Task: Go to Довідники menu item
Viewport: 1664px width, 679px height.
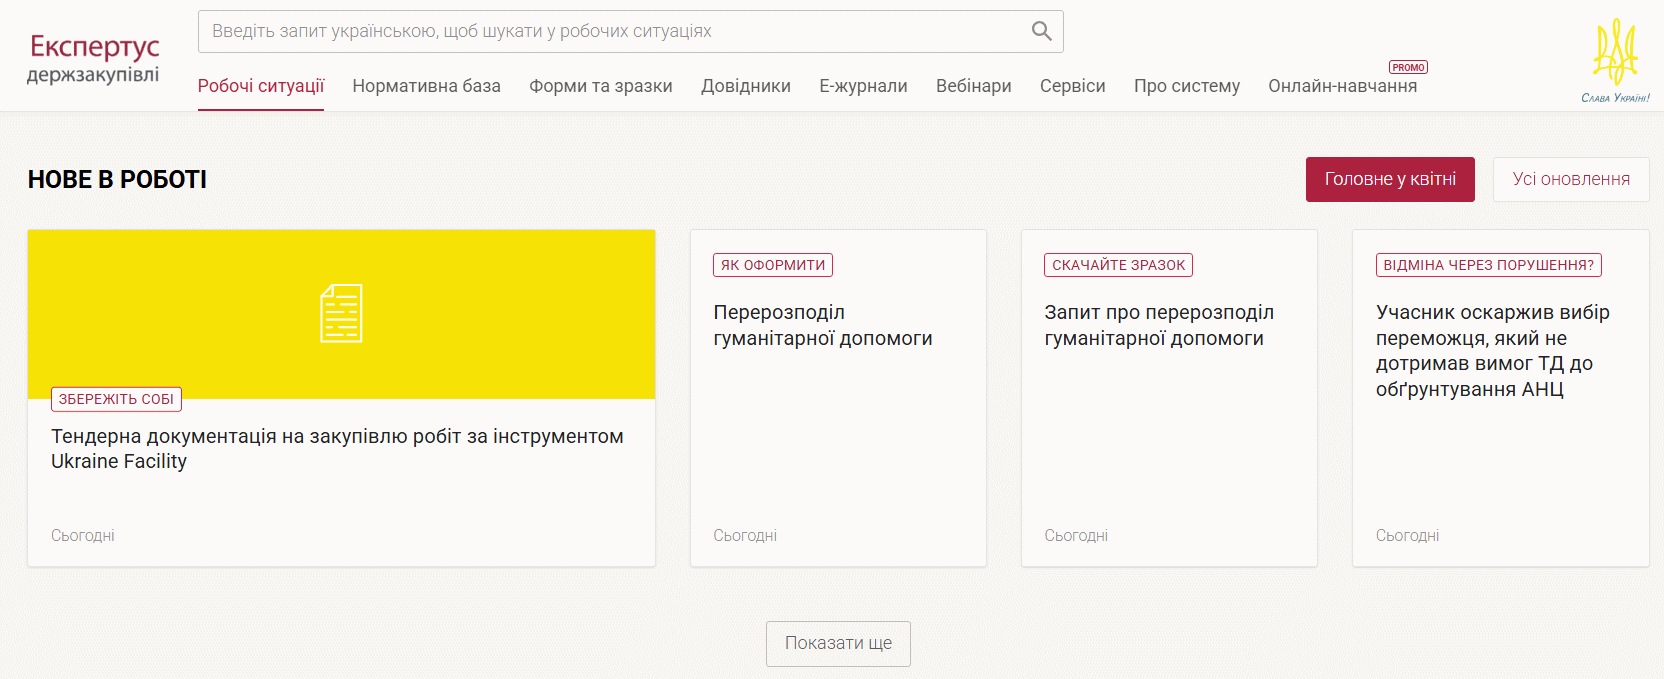Action: (x=746, y=86)
